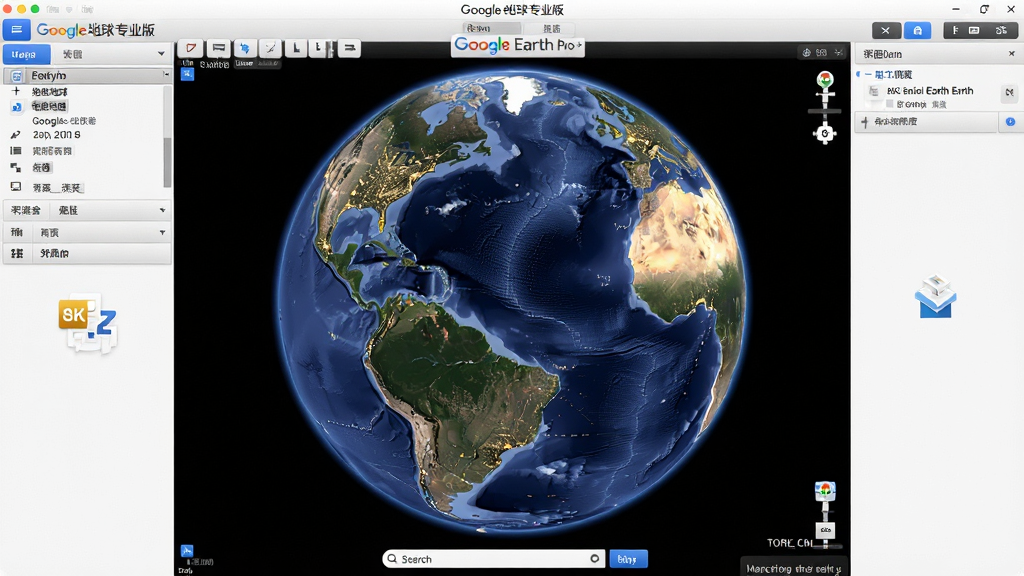This screenshot has width=1024, height=576.
Task: Click the pencil icon beside "2op, 200 S"
Action: click(x=16, y=135)
